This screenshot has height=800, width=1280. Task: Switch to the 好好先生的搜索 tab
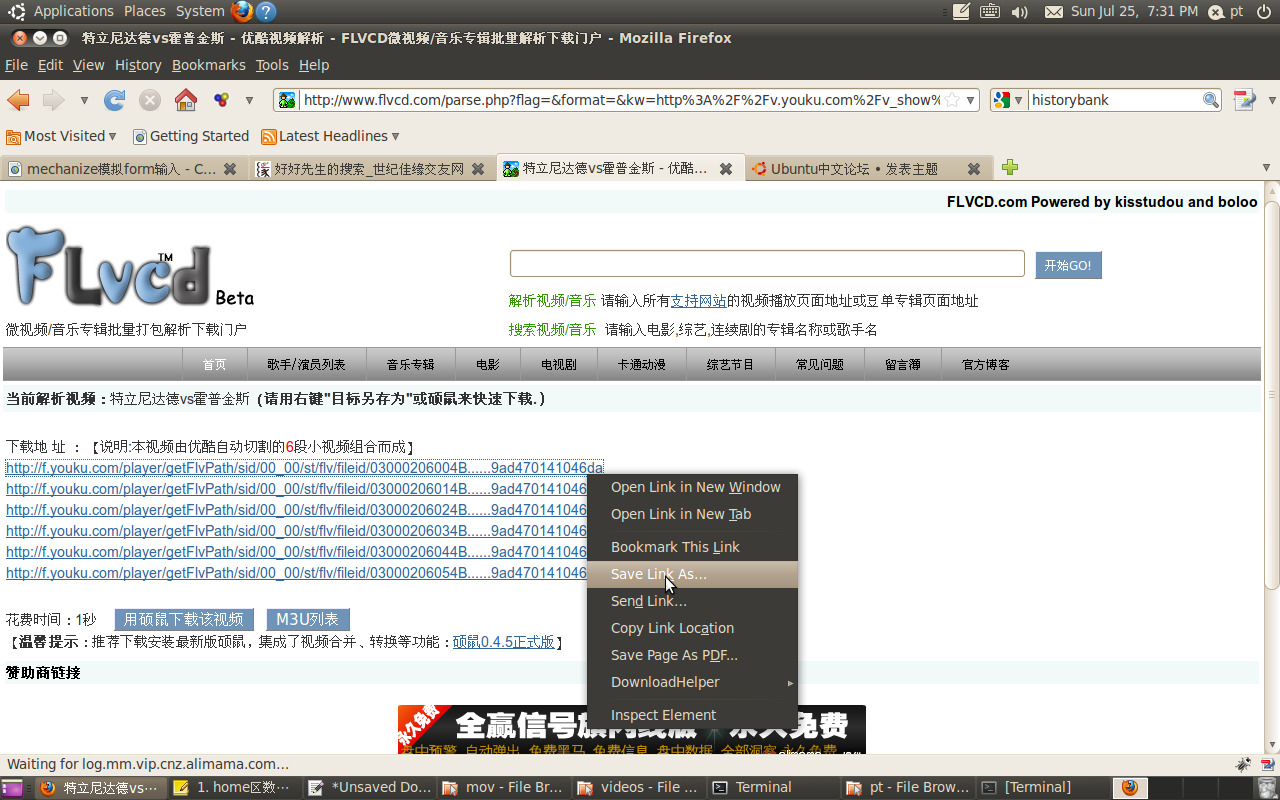tap(360, 169)
